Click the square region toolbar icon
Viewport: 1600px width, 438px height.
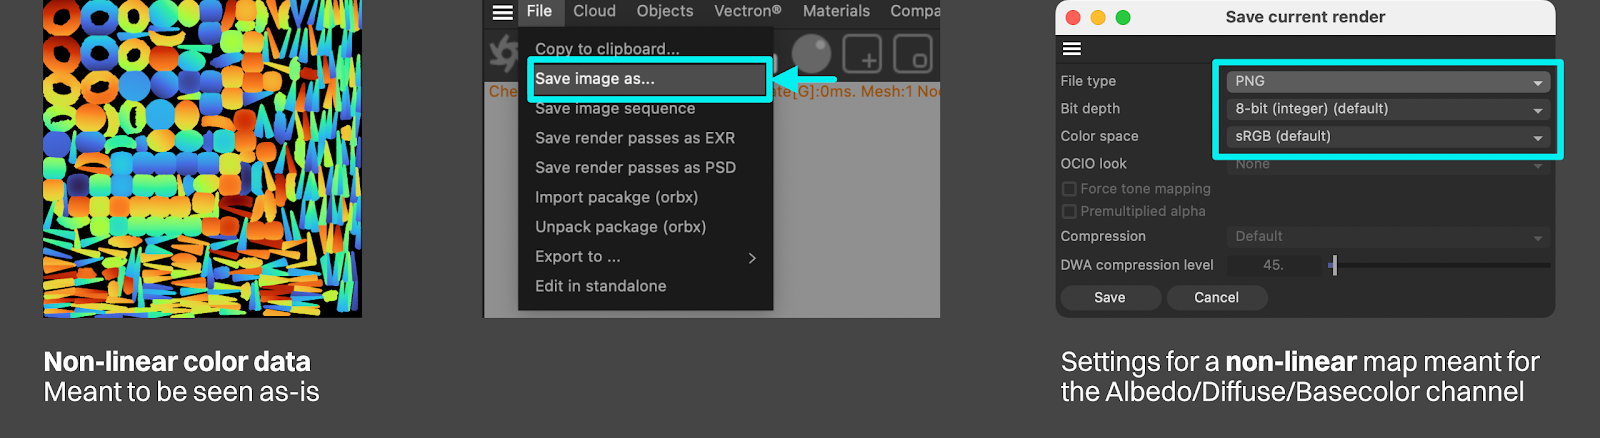(912, 54)
